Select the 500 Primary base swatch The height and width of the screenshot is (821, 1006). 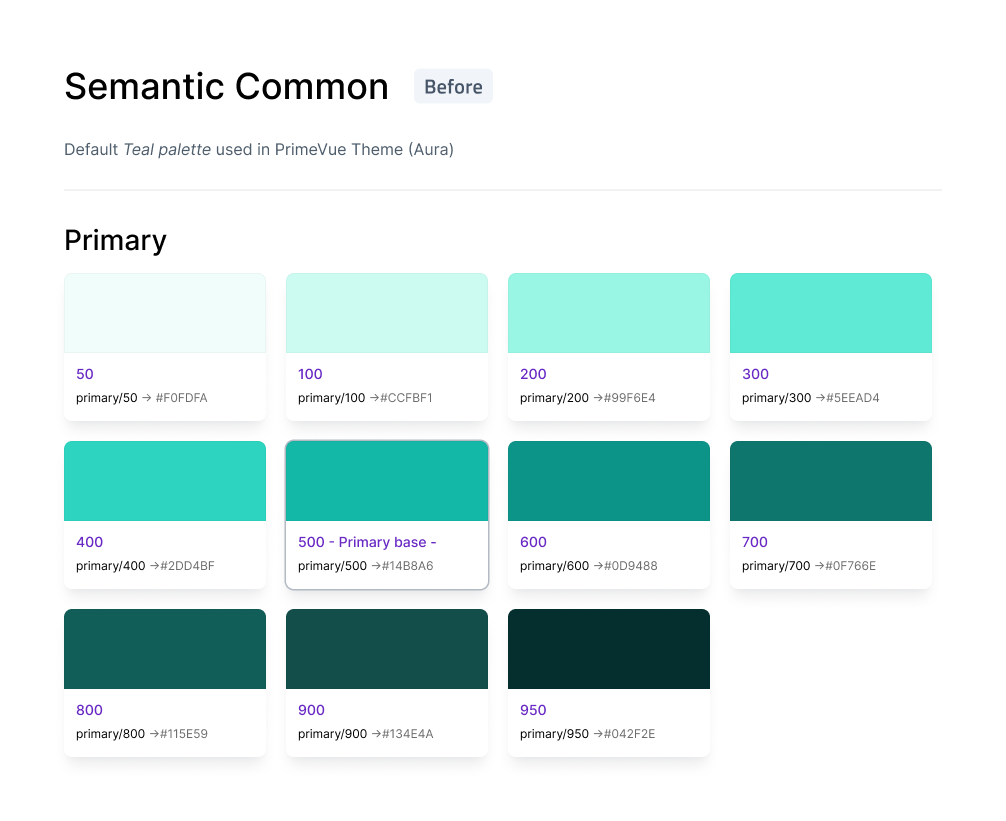(387, 481)
